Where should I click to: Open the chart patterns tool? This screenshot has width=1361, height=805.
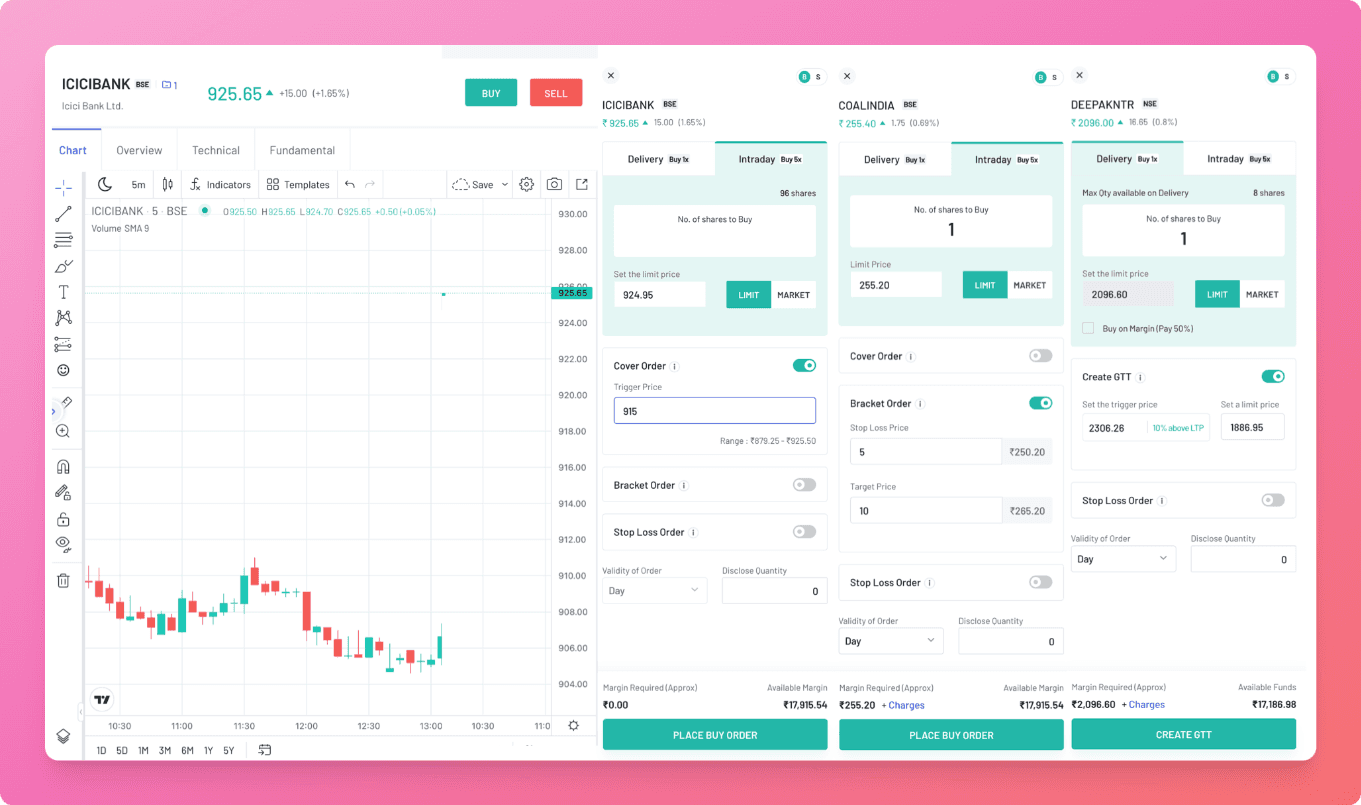click(x=63, y=317)
